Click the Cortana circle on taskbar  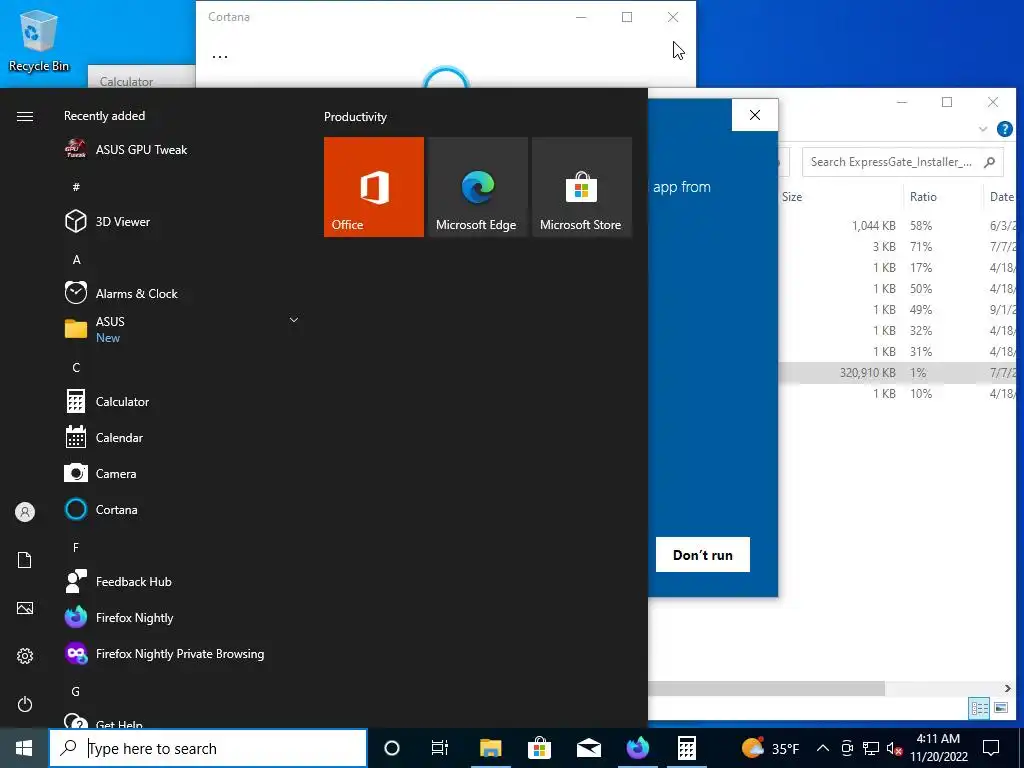point(392,748)
